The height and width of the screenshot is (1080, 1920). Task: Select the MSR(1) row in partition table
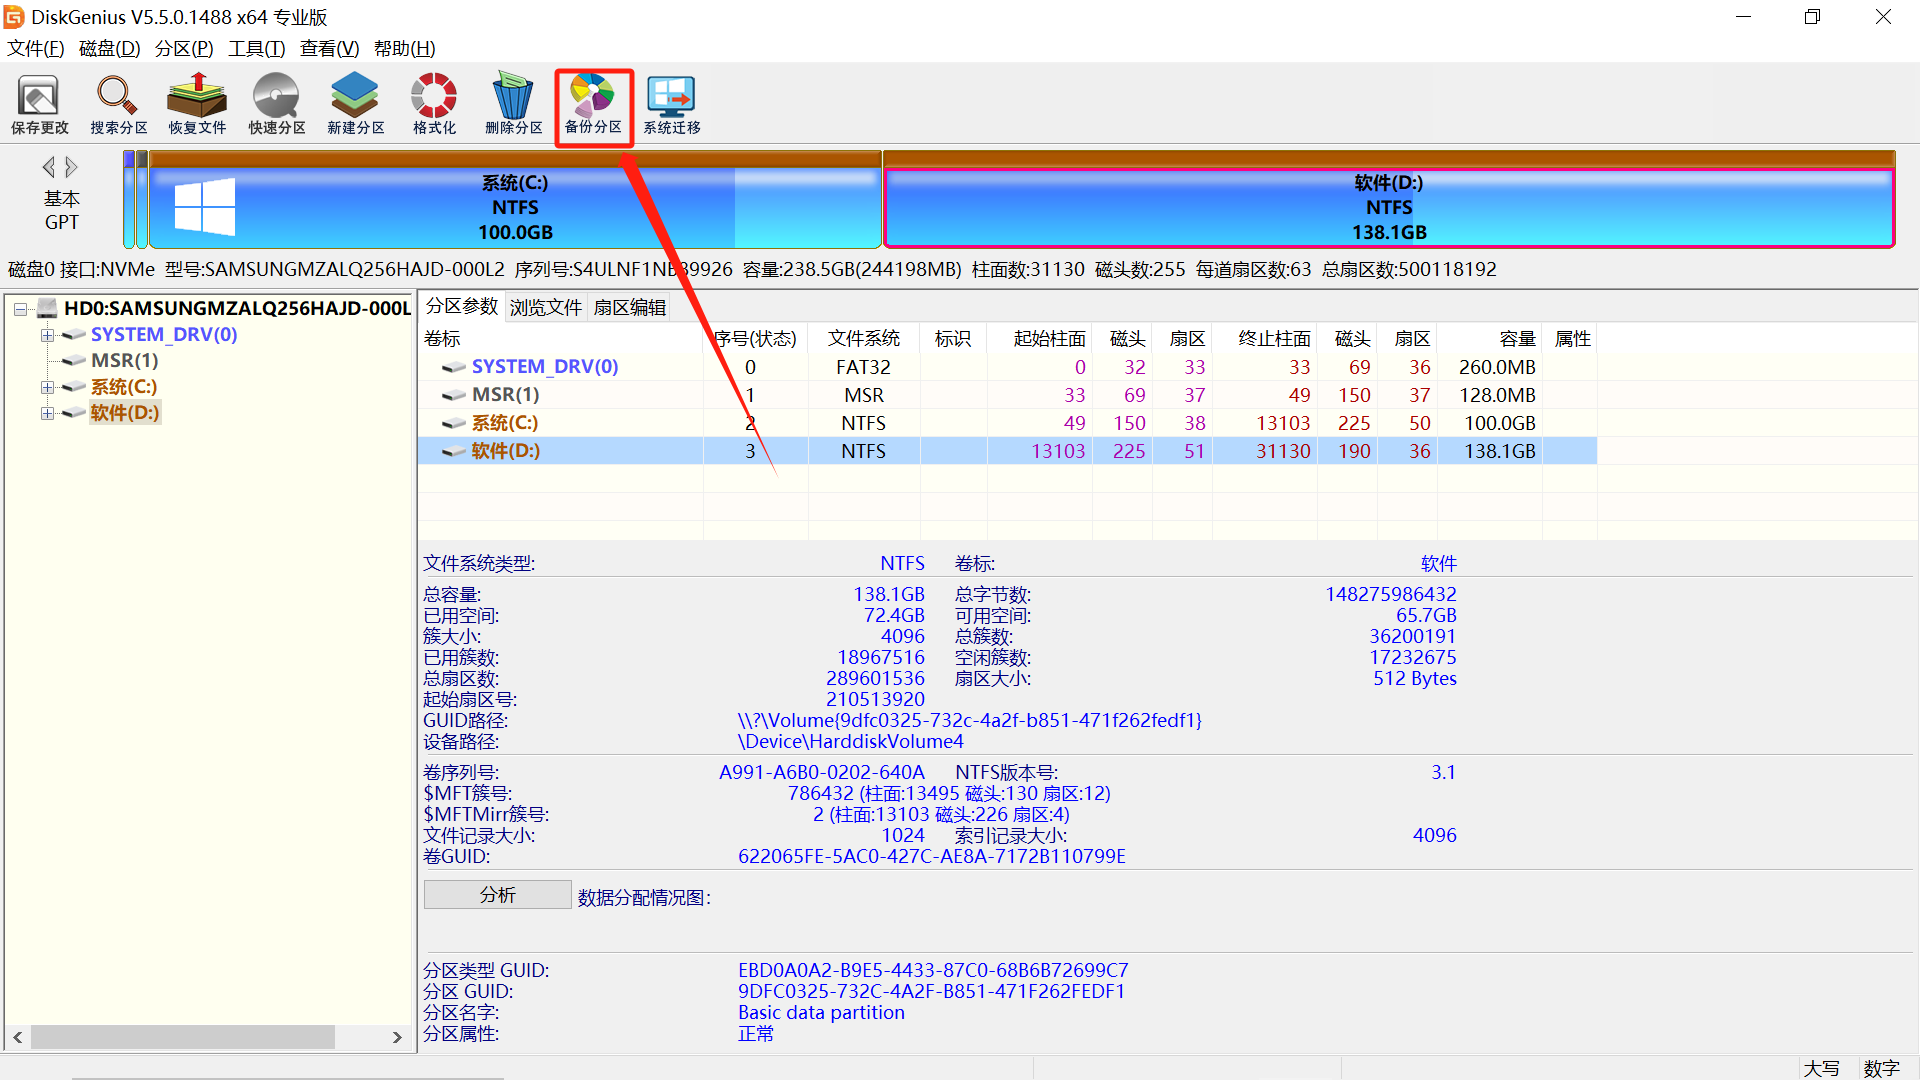(x=505, y=395)
